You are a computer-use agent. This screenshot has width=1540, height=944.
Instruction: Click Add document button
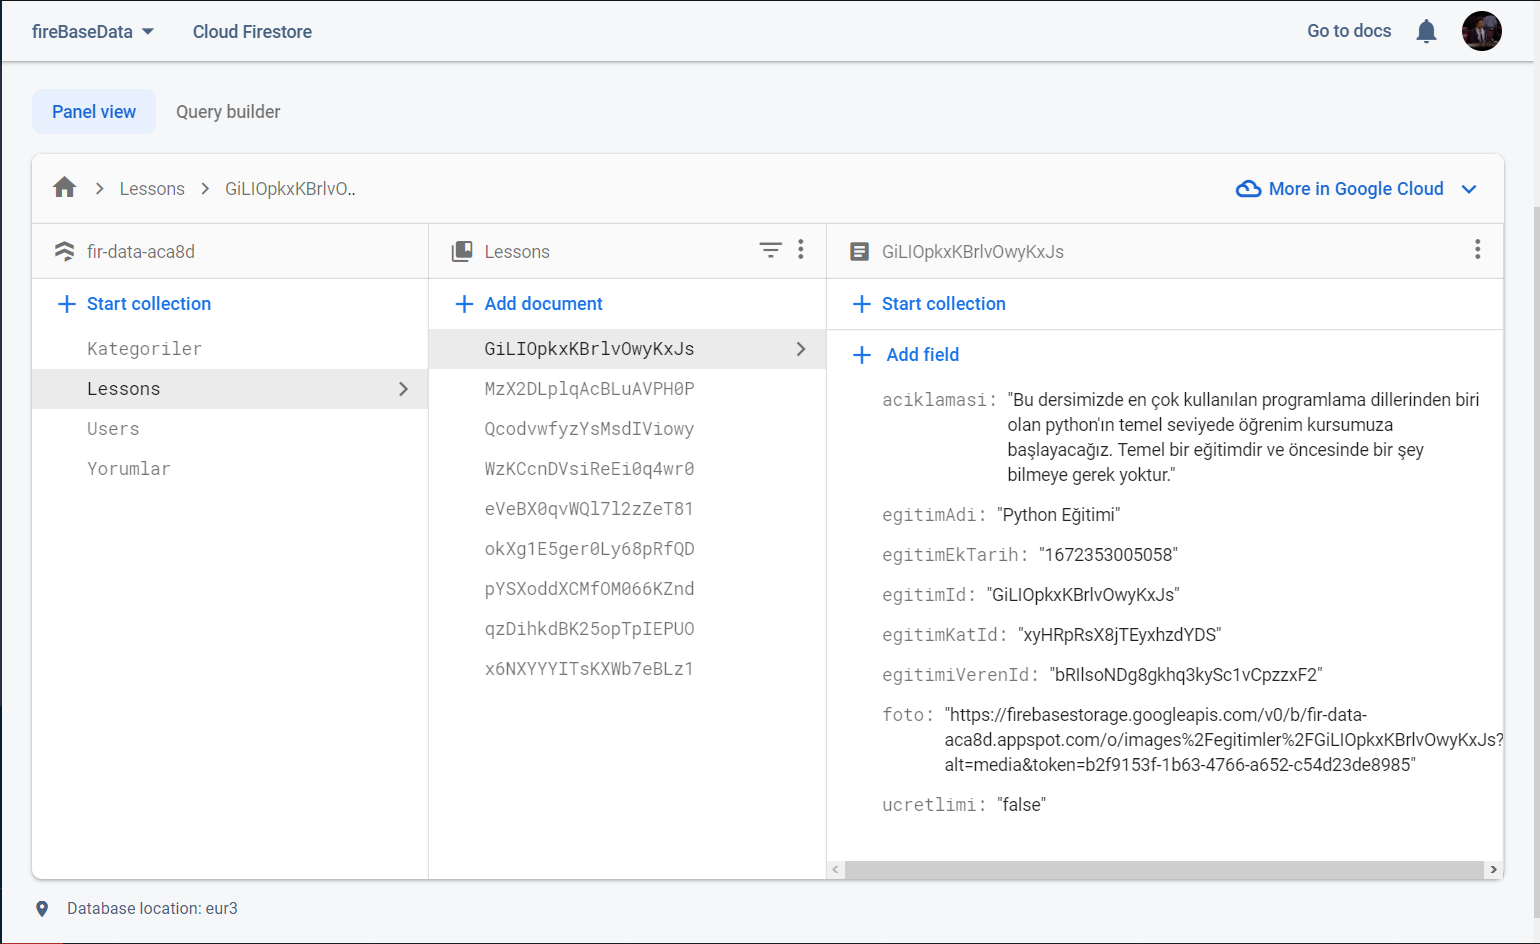click(x=529, y=304)
